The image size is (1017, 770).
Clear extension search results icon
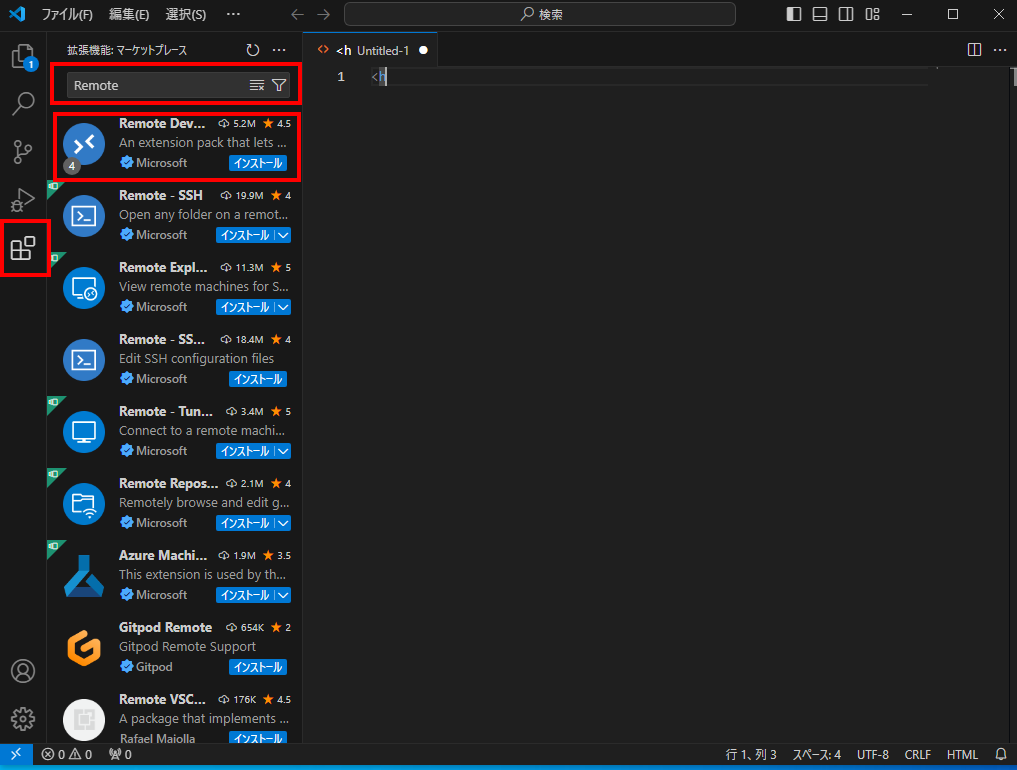[x=257, y=86]
